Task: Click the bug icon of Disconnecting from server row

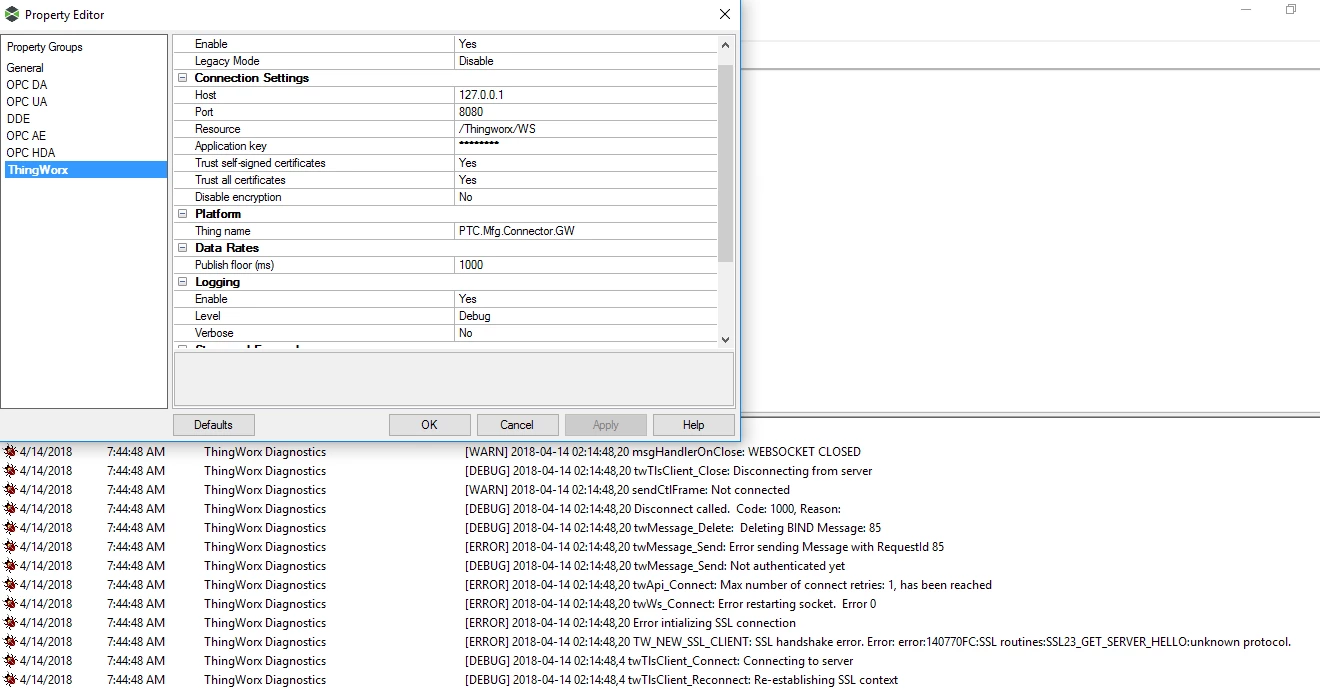Action: click(x=10, y=471)
